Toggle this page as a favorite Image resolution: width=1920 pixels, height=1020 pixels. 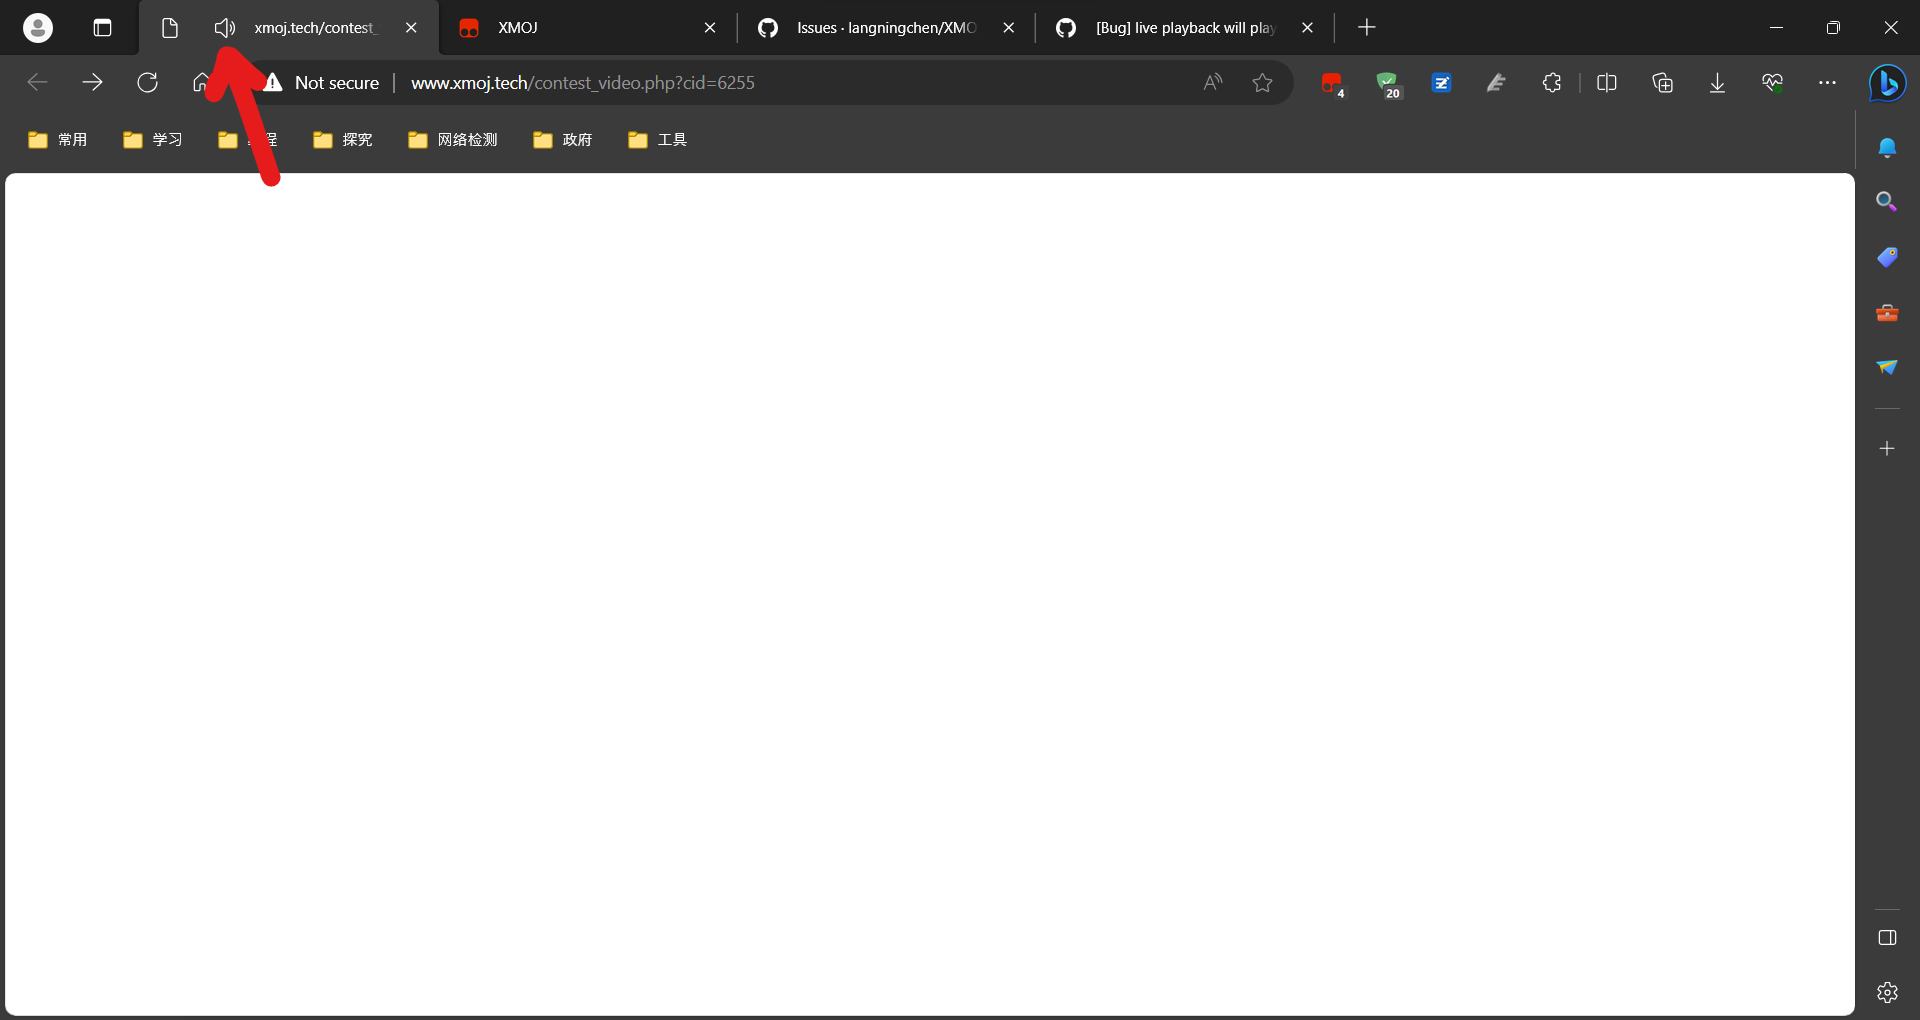[1262, 83]
